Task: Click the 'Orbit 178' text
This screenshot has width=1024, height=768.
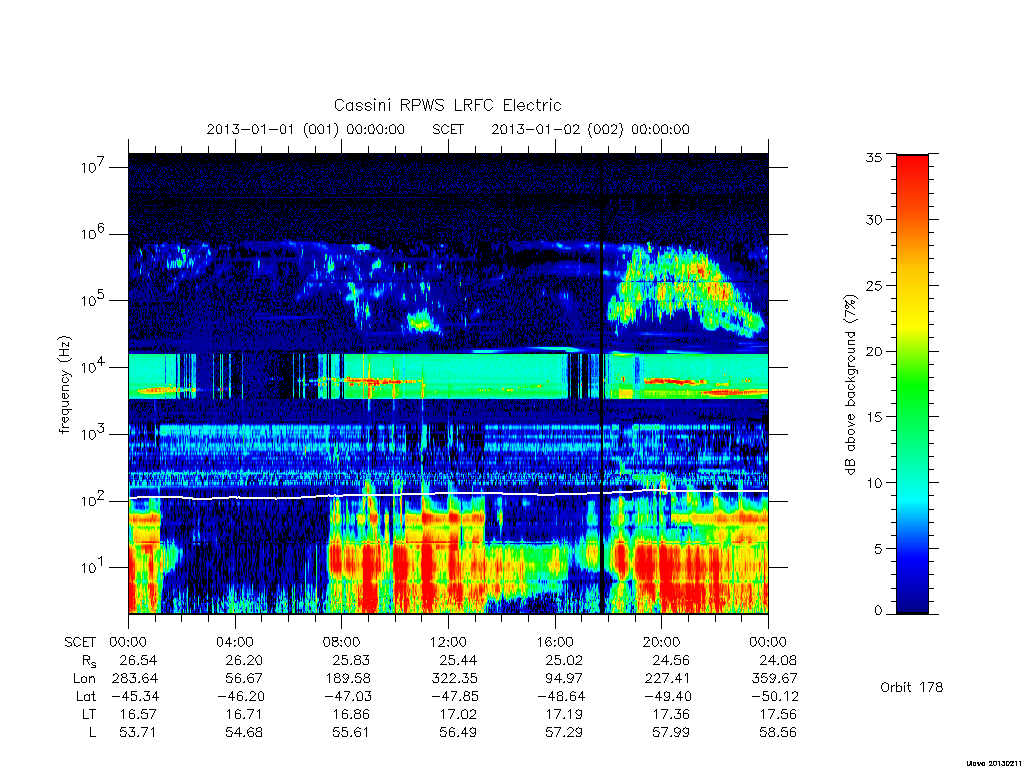Action: coord(912,687)
